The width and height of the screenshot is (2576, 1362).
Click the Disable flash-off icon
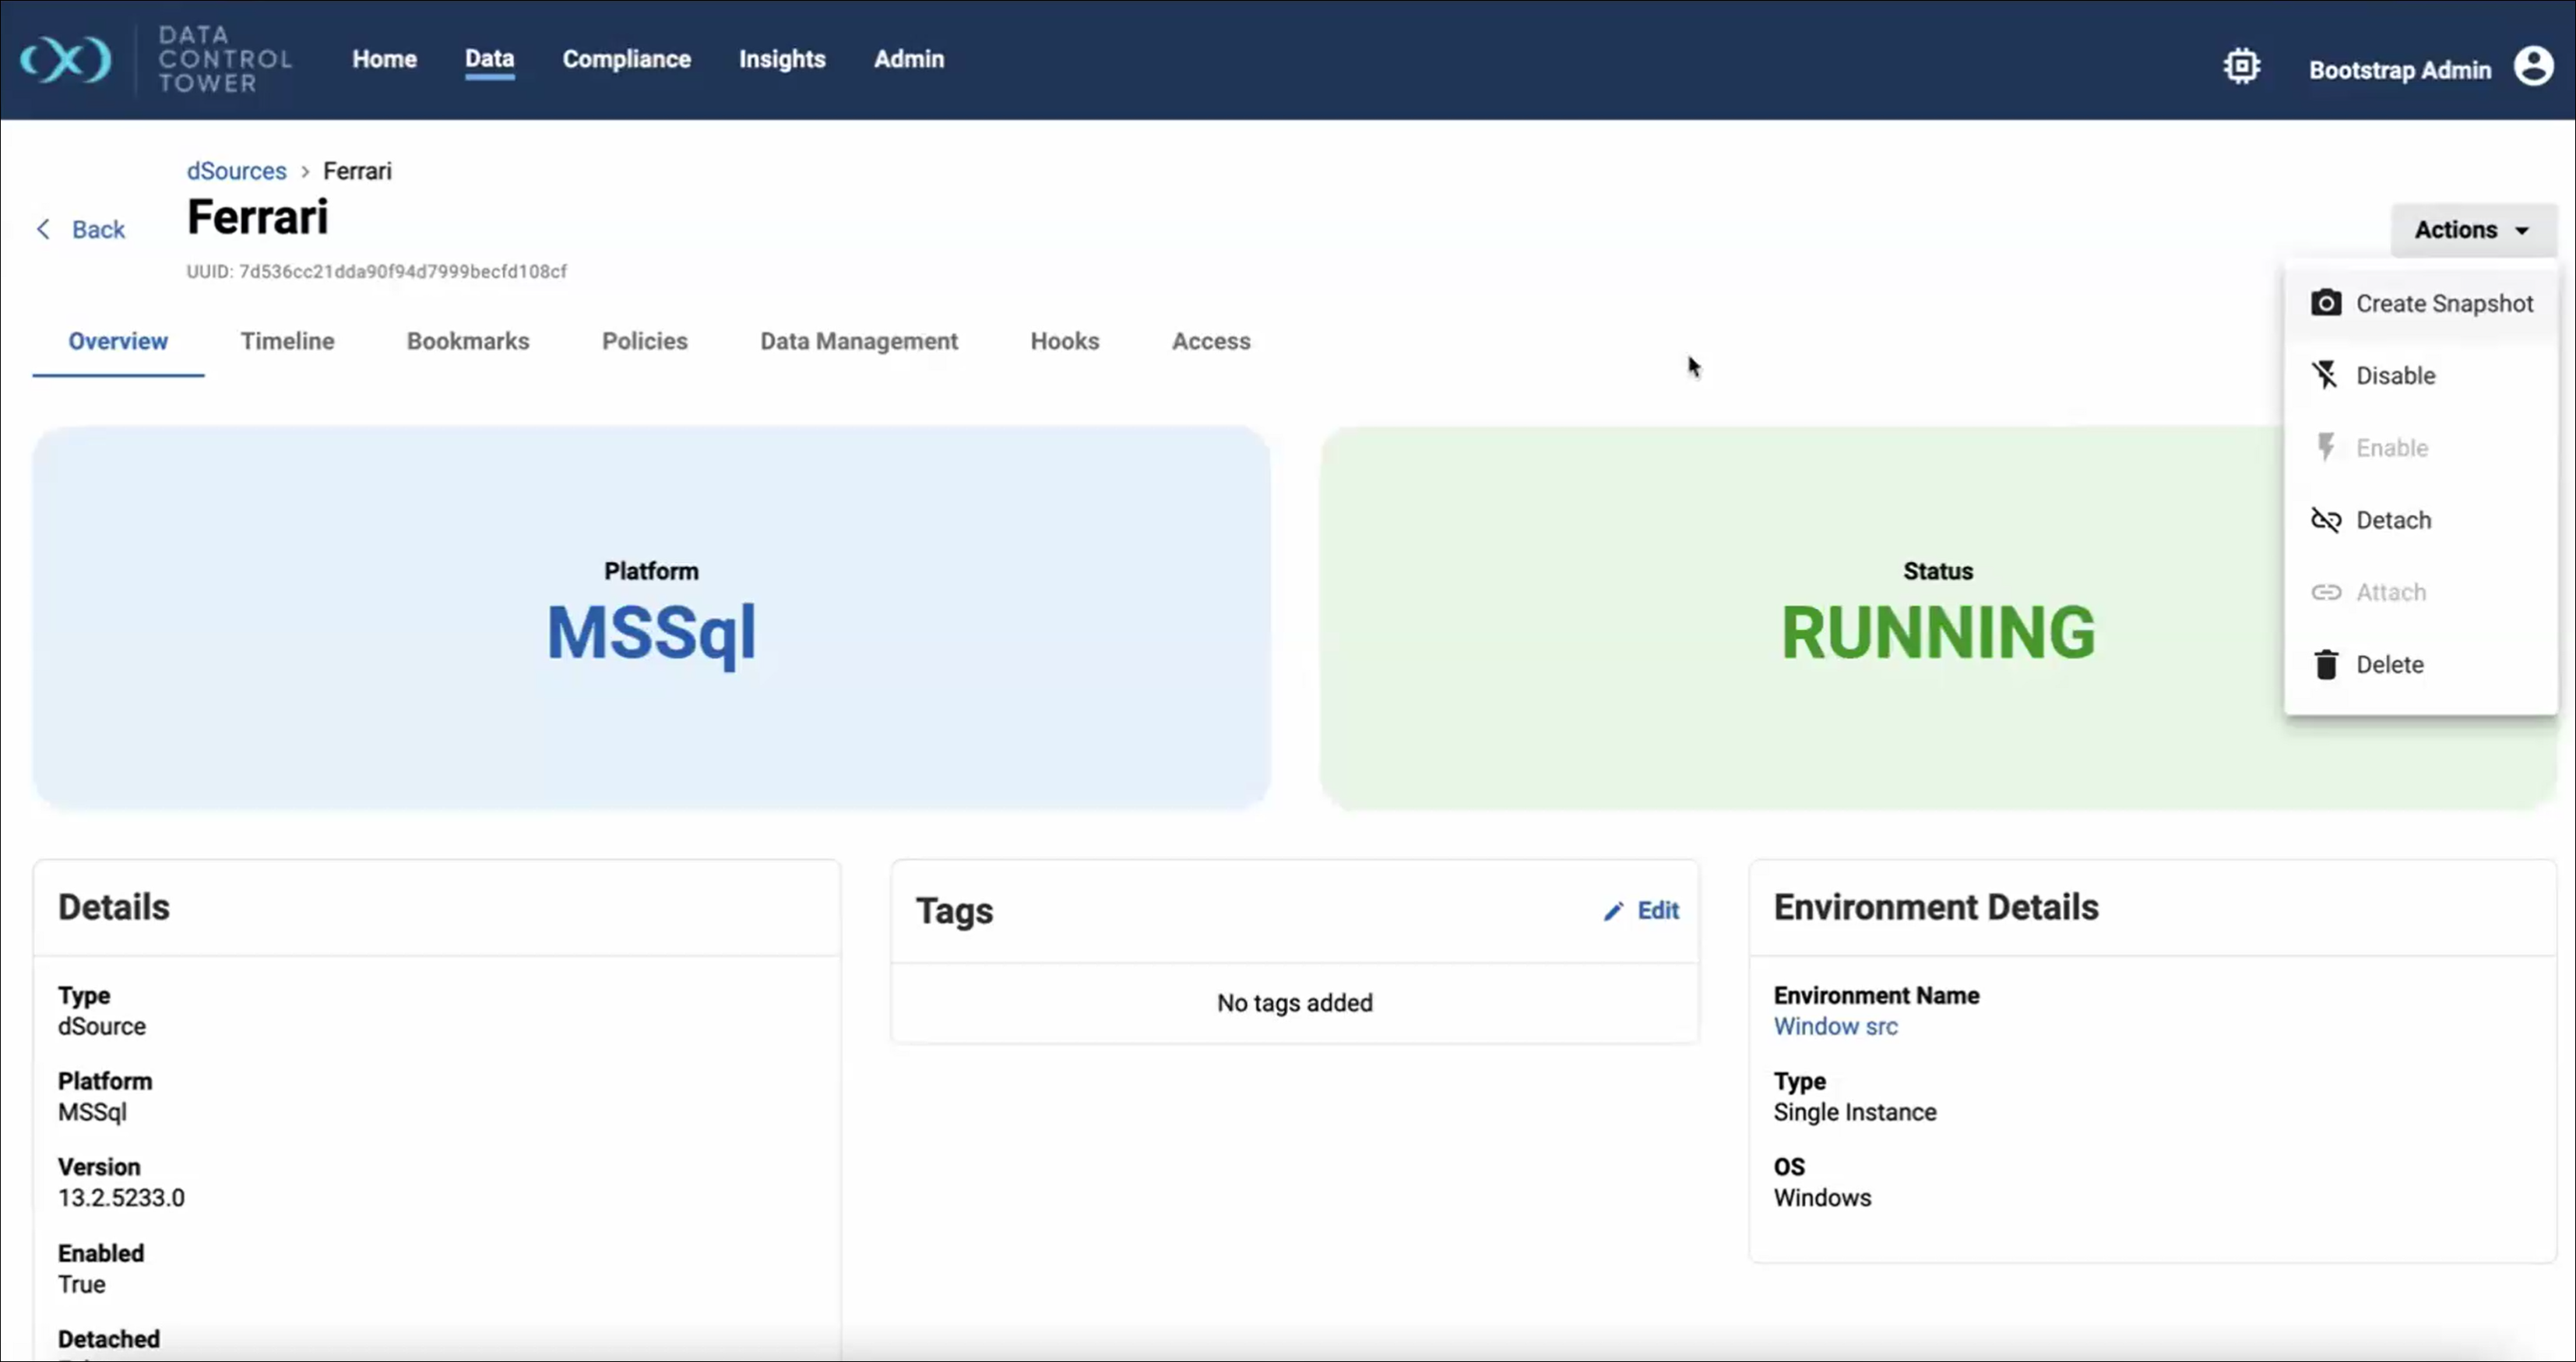(2325, 375)
